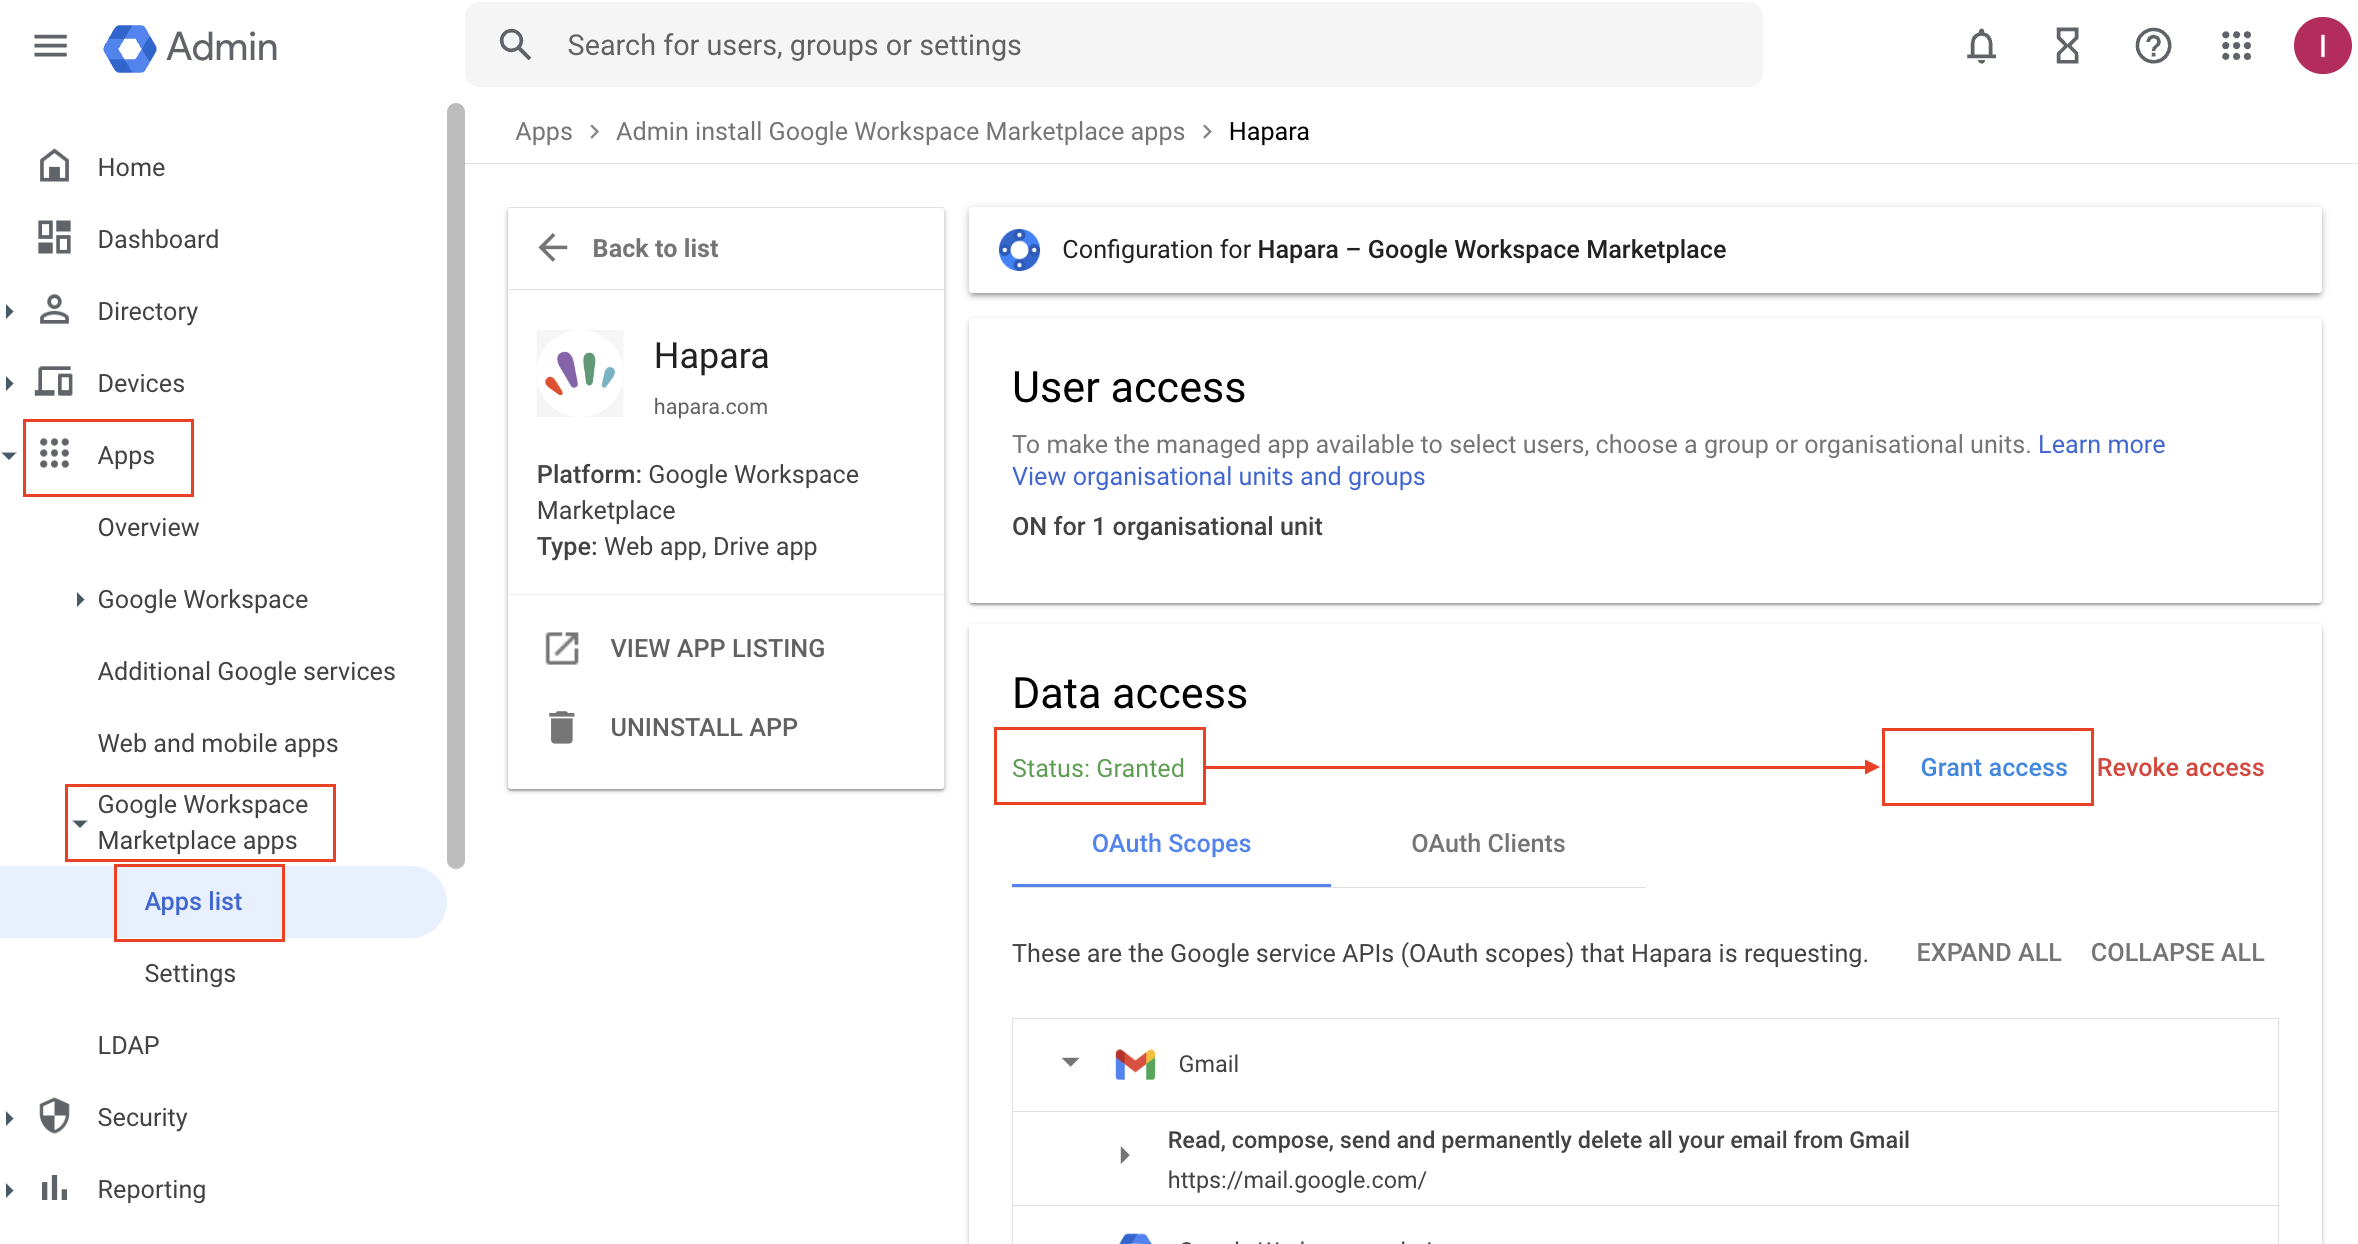Open Dashboard in sidebar
The height and width of the screenshot is (1244, 2358).
point(158,239)
